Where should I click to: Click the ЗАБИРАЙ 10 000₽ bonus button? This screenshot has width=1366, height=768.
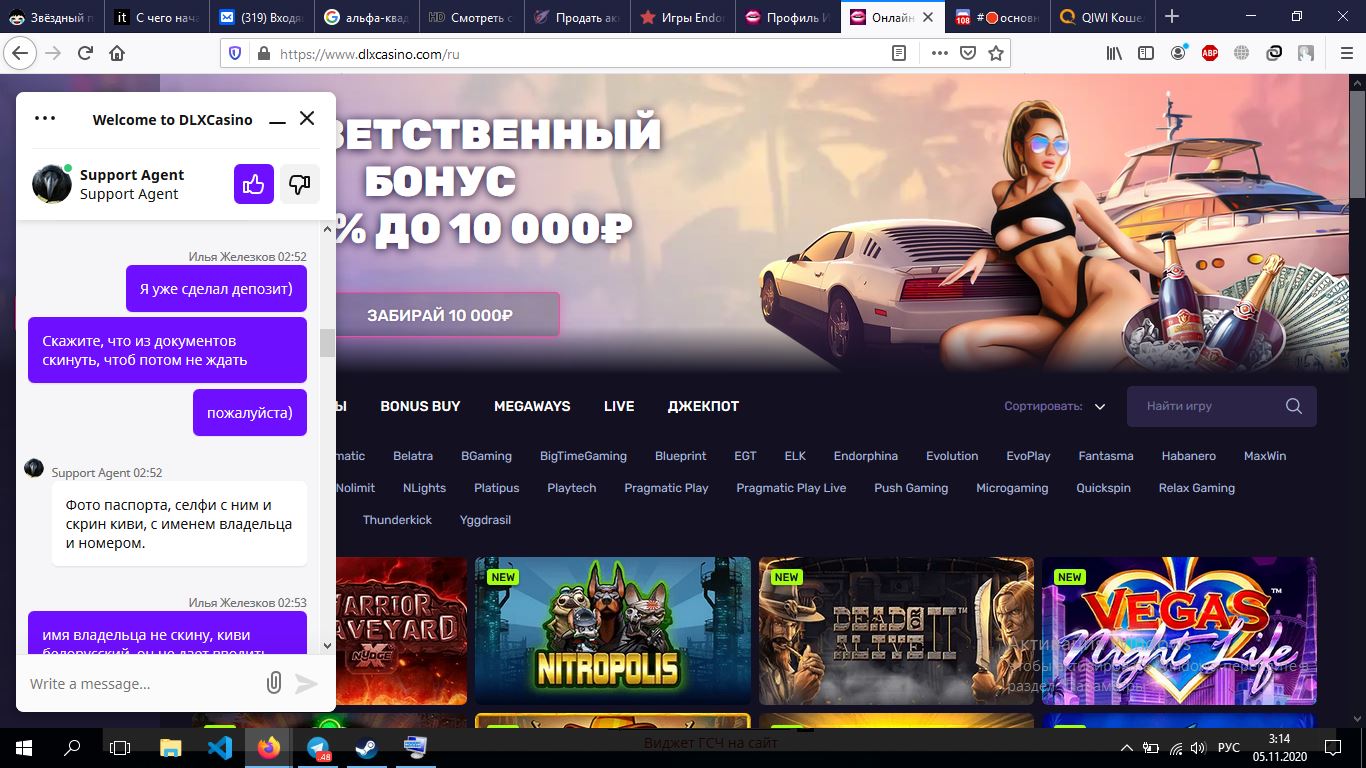coord(440,315)
